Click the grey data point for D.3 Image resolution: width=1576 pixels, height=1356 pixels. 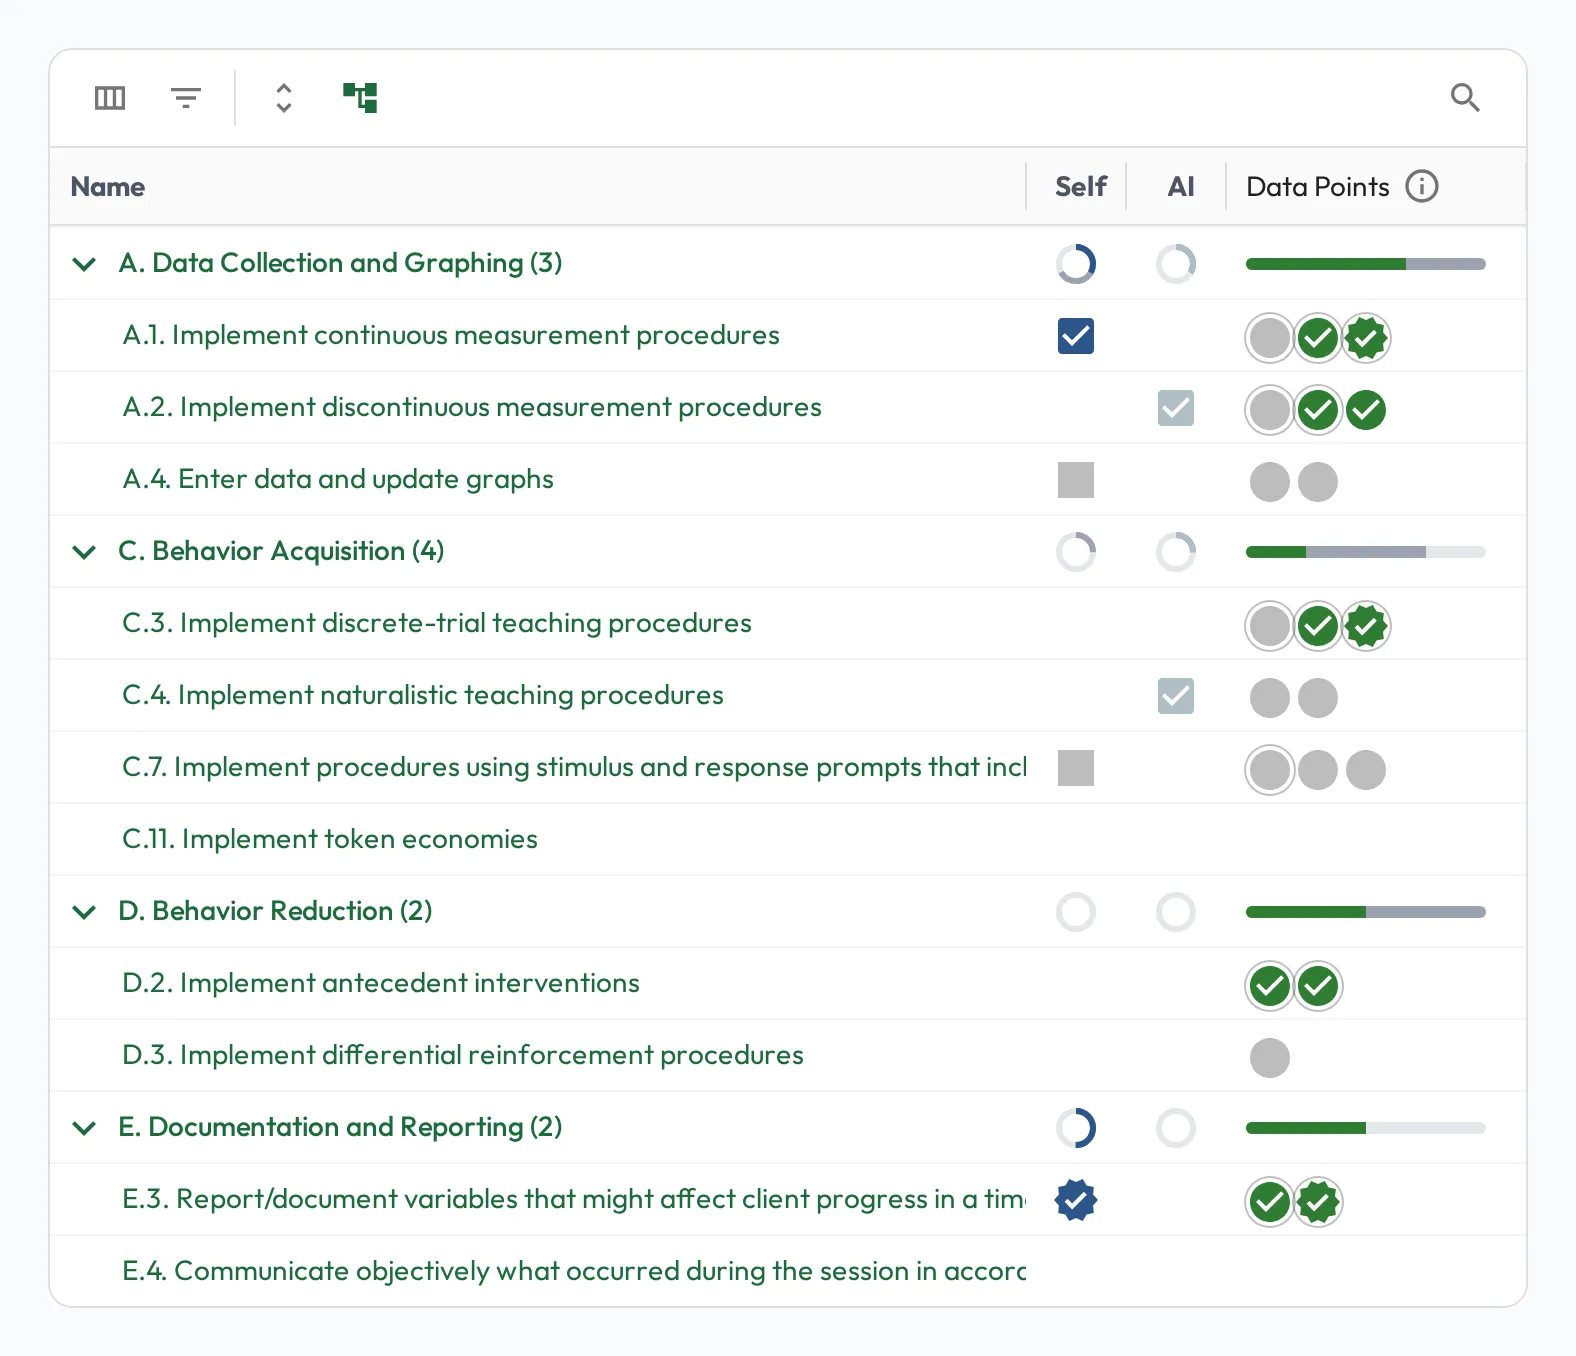click(x=1270, y=1058)
